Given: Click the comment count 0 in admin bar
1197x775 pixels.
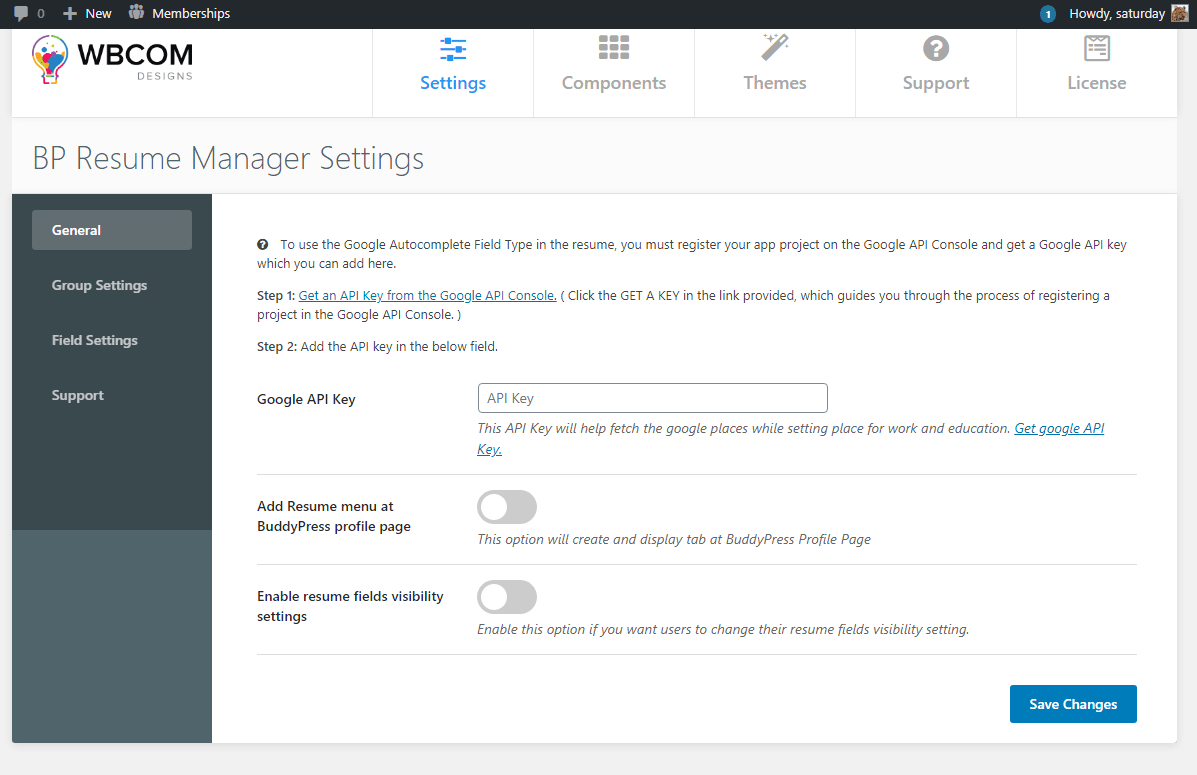Looking at the screenshot, I should click(40, 13).
